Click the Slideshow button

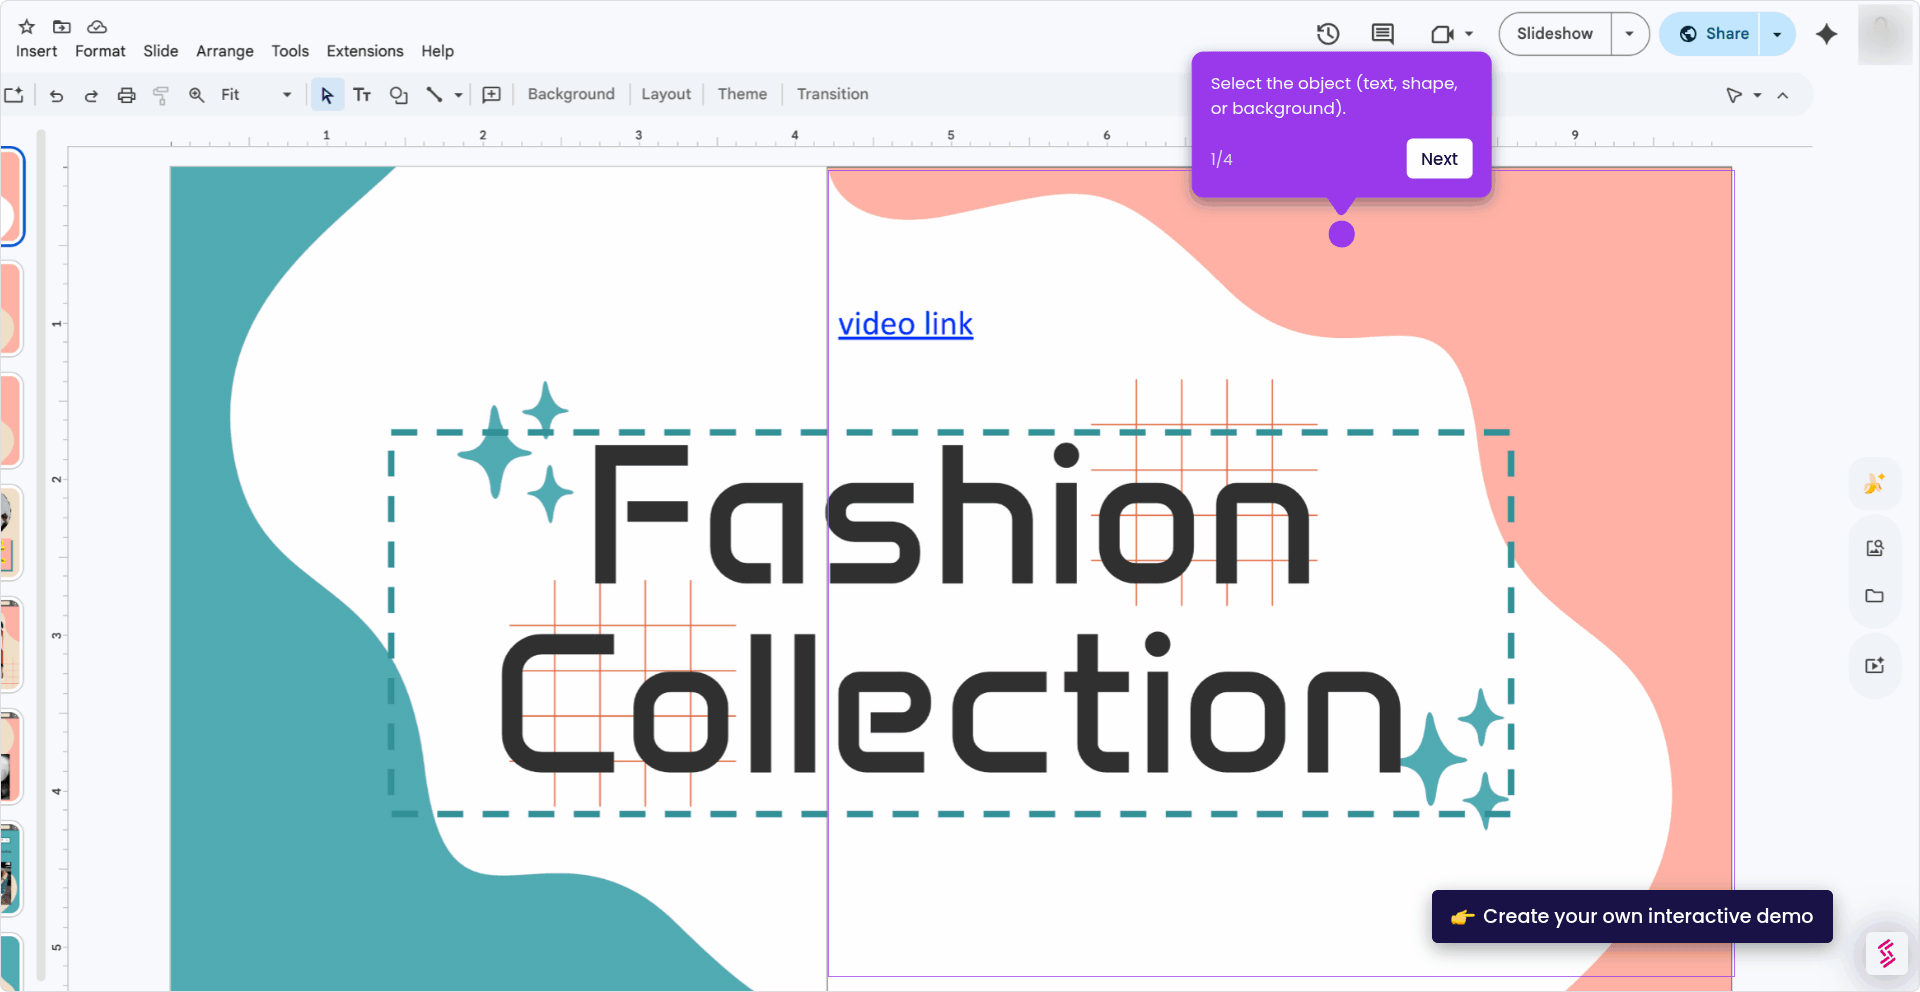tap(1555, 34)
